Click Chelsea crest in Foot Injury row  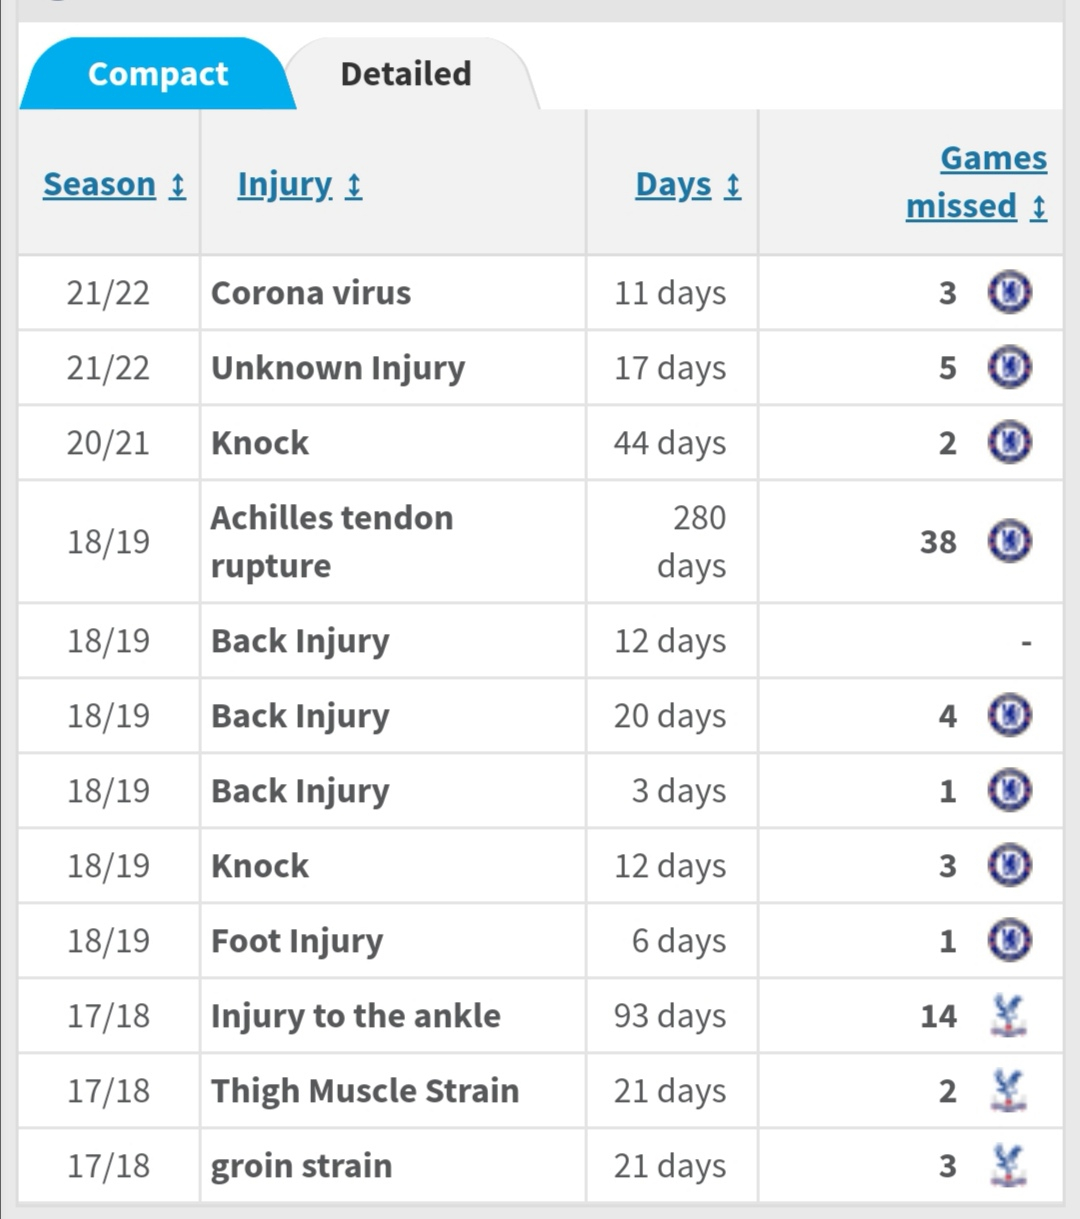click(1010, 941)
